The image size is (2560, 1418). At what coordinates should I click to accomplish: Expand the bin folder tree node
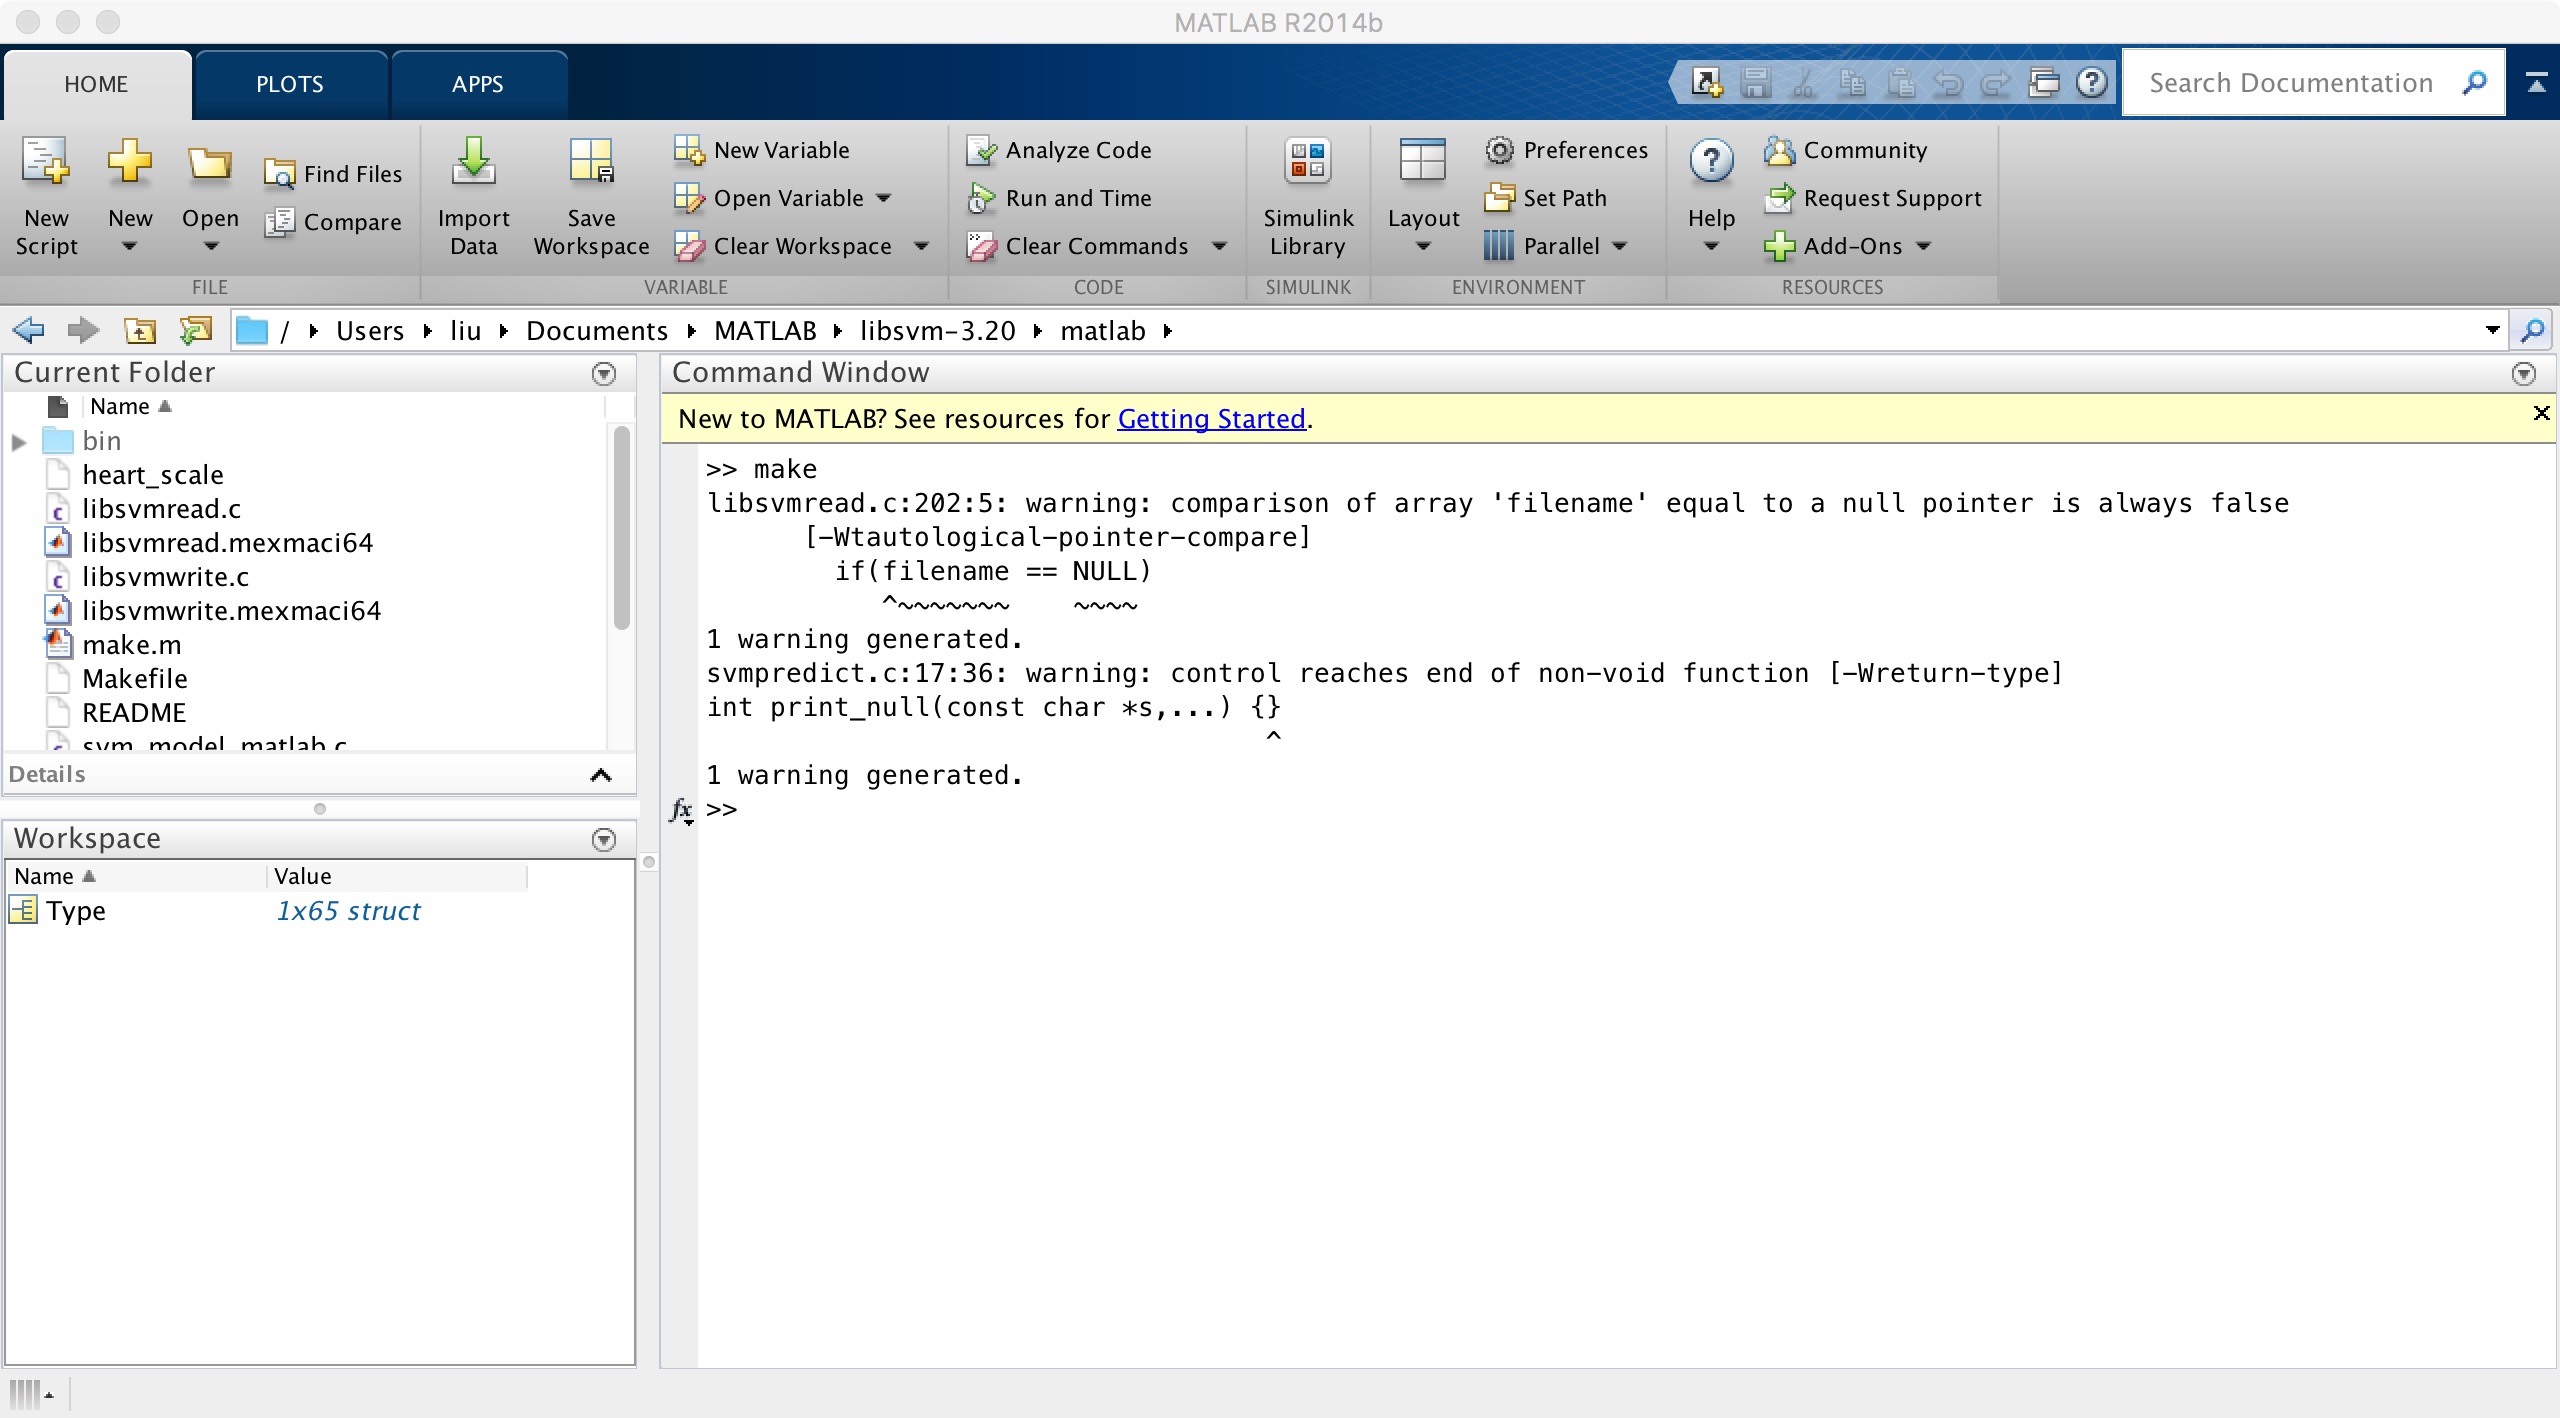(19, 442)
